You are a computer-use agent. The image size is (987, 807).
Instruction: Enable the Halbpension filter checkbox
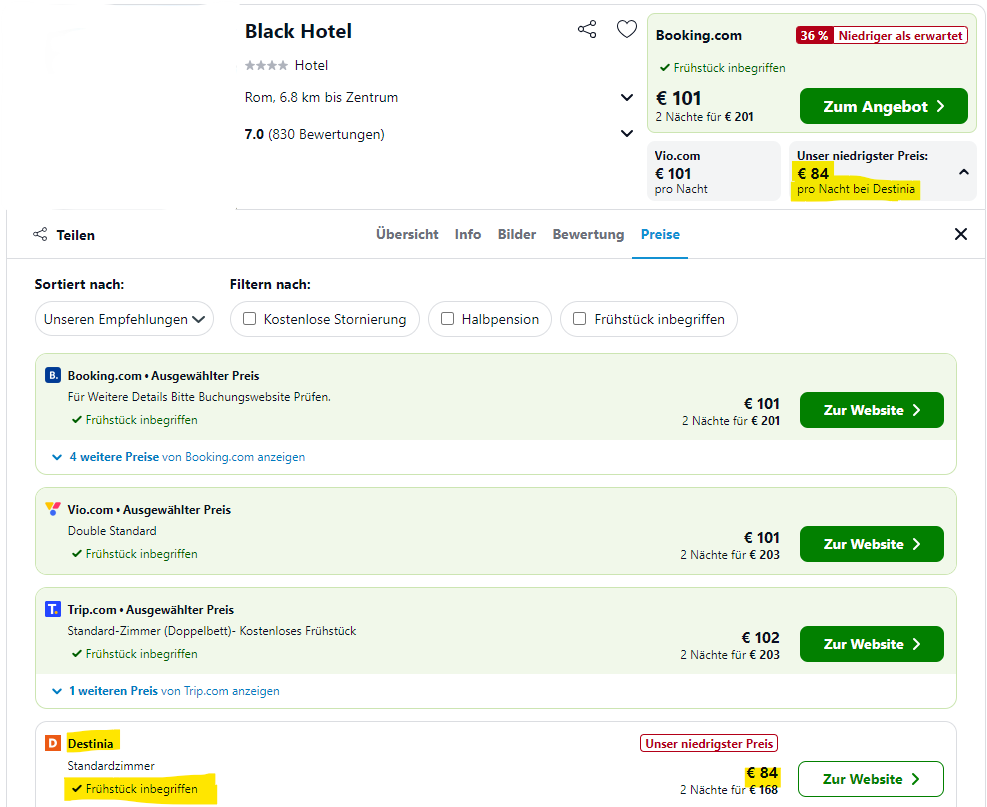(x=448, y=319)
